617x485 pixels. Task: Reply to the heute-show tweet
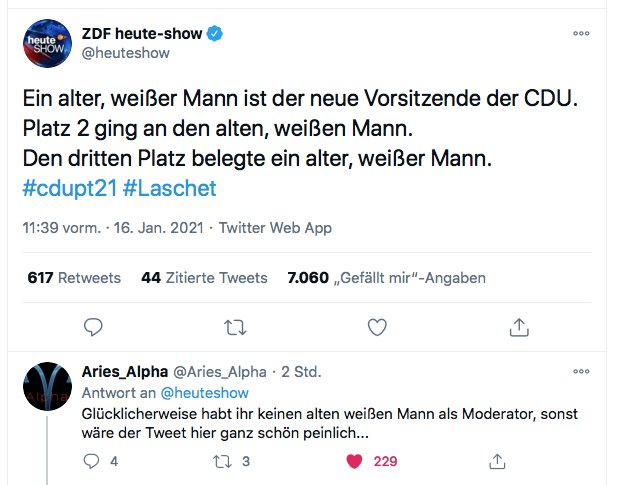point(94,327)
